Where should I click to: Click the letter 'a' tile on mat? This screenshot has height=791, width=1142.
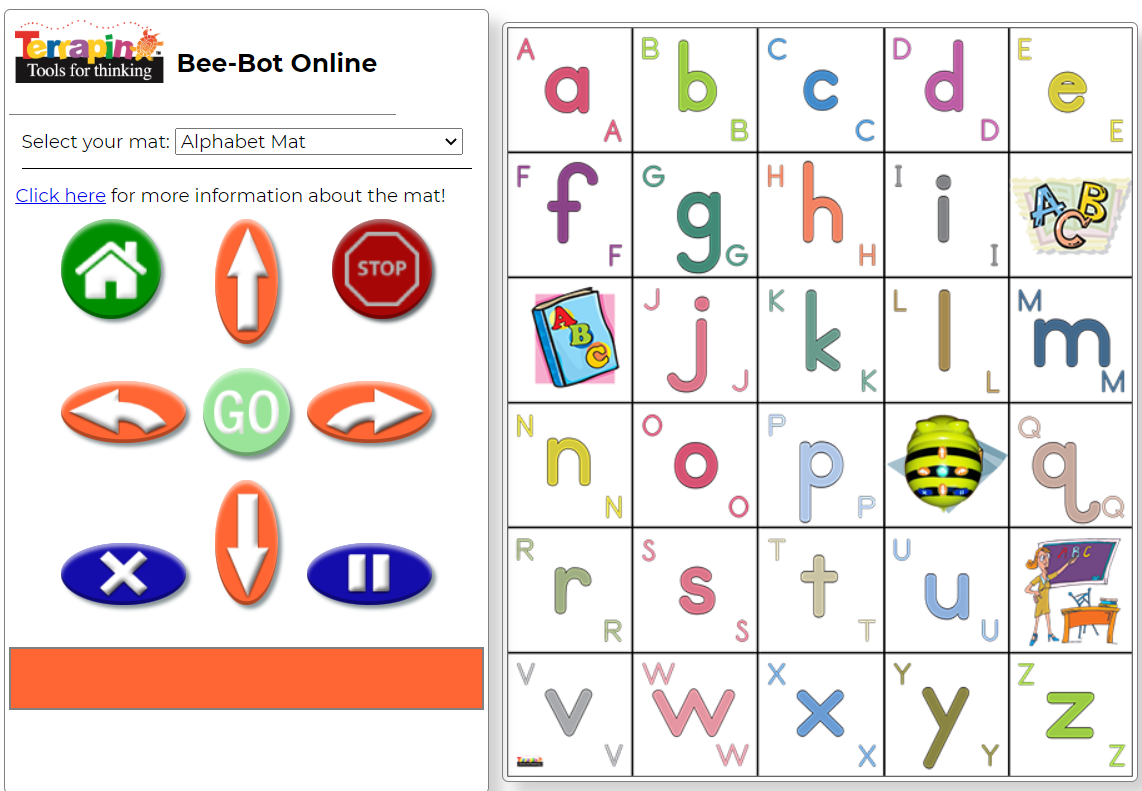569,90
